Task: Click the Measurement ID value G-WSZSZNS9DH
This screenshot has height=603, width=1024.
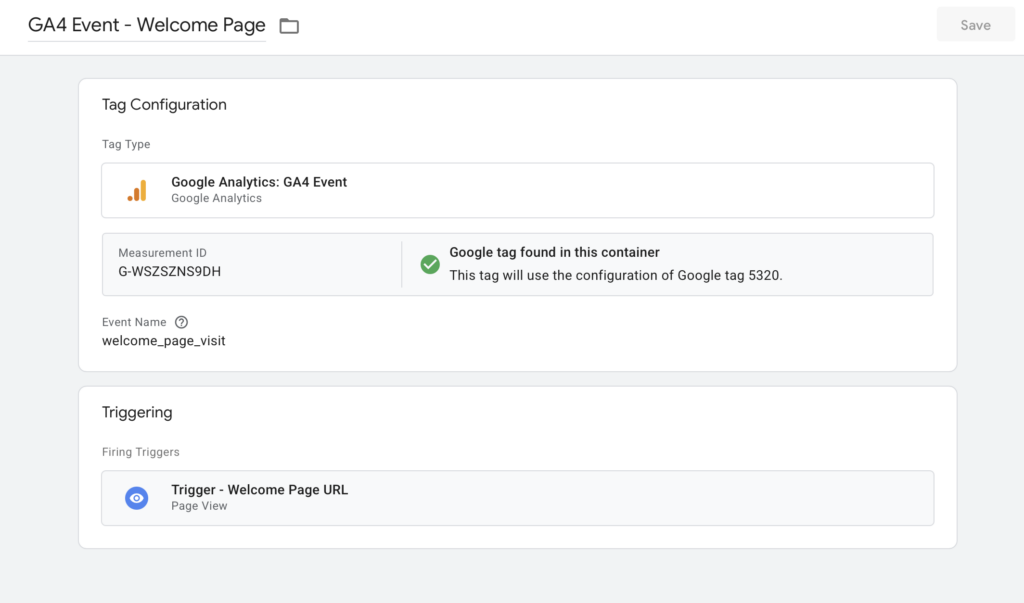Action: [169, 271]
